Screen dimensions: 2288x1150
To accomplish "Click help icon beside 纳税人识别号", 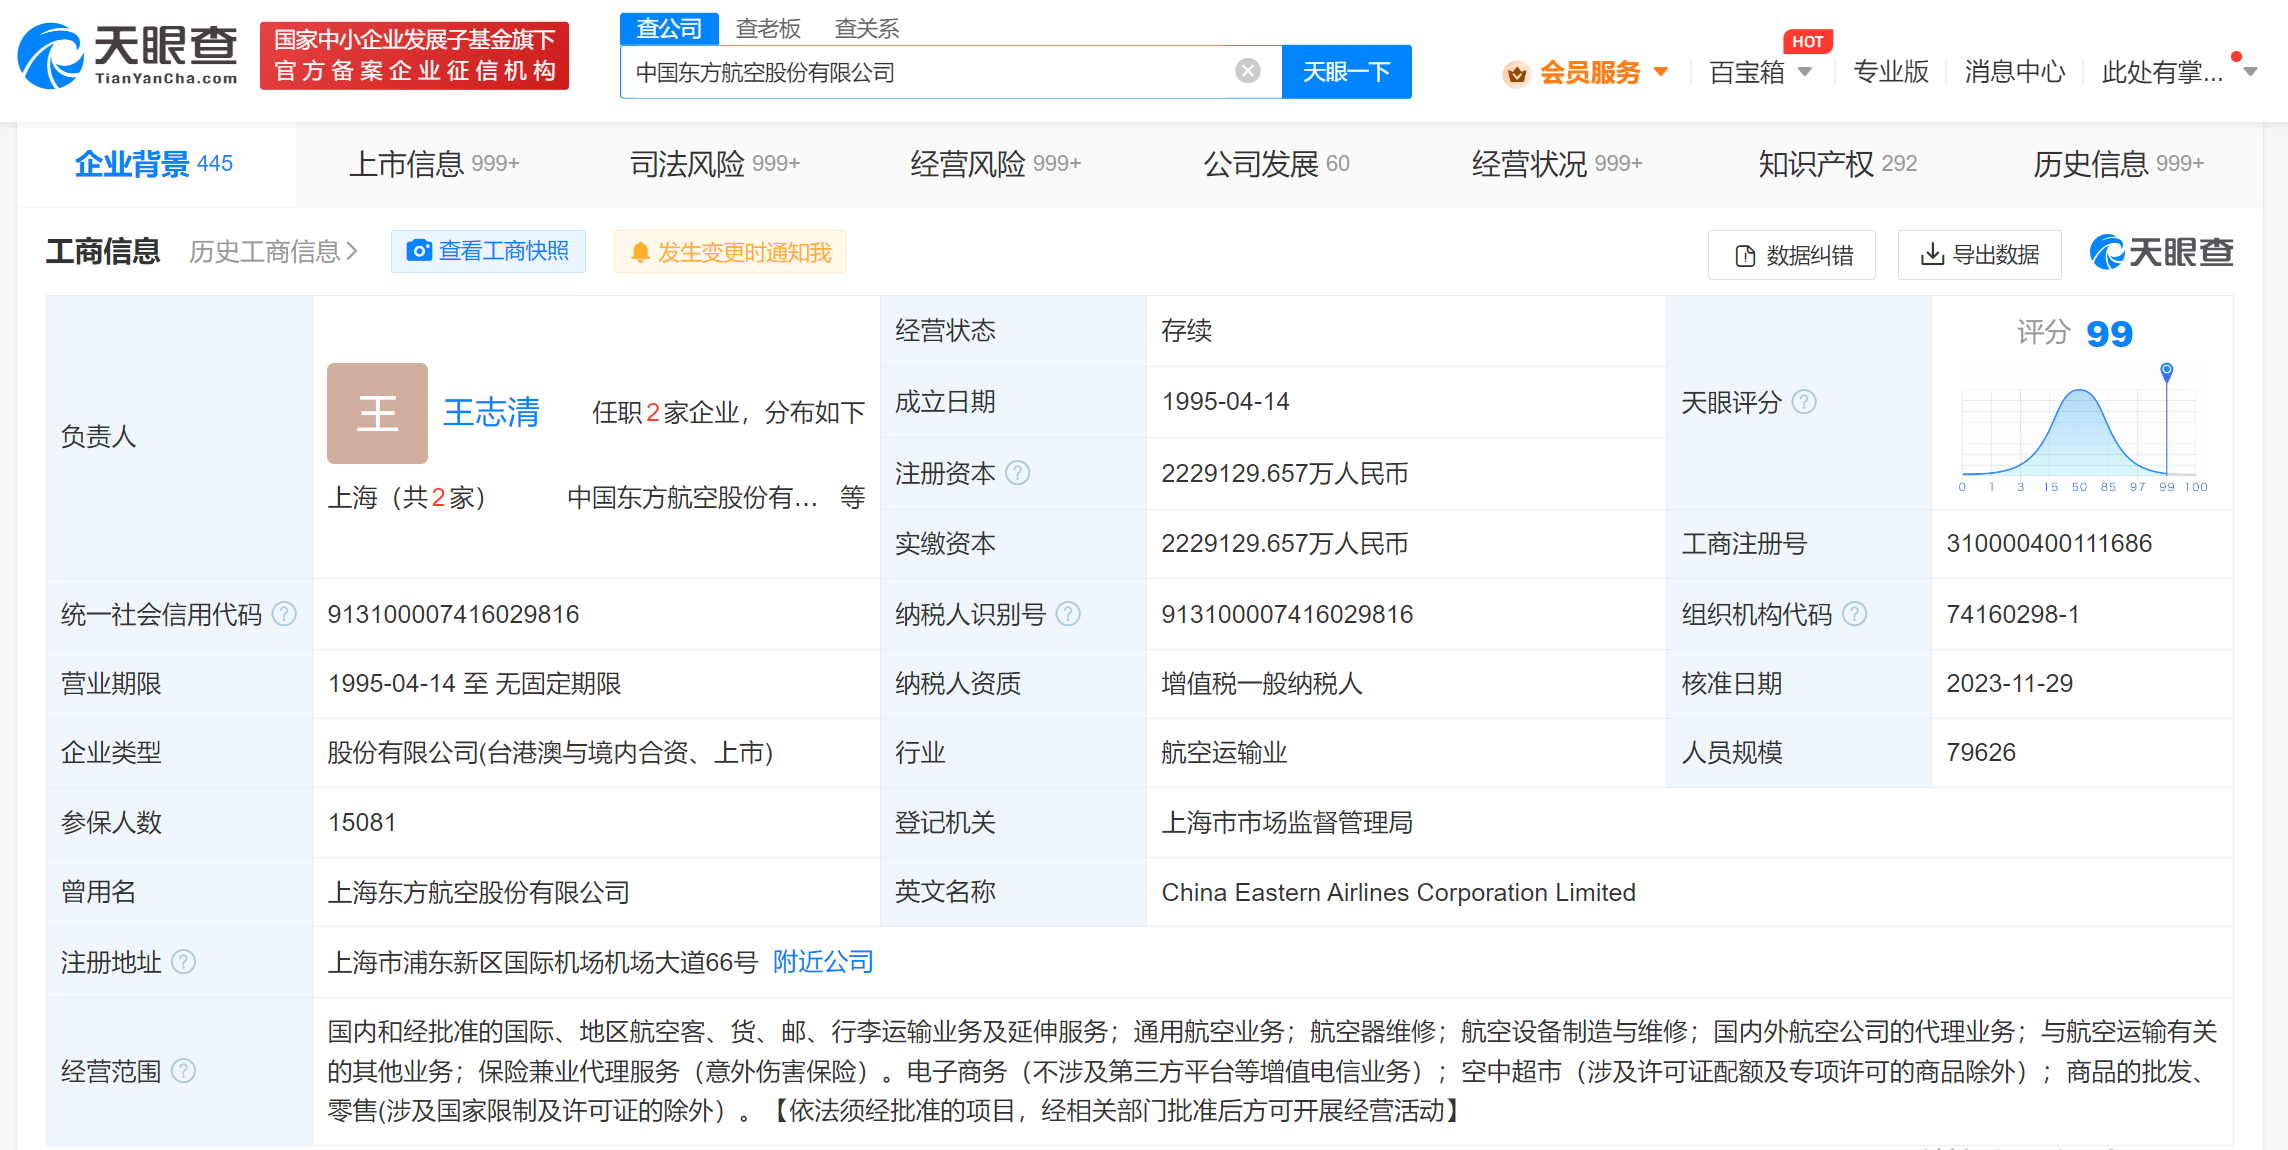I will coord(1068,614).
